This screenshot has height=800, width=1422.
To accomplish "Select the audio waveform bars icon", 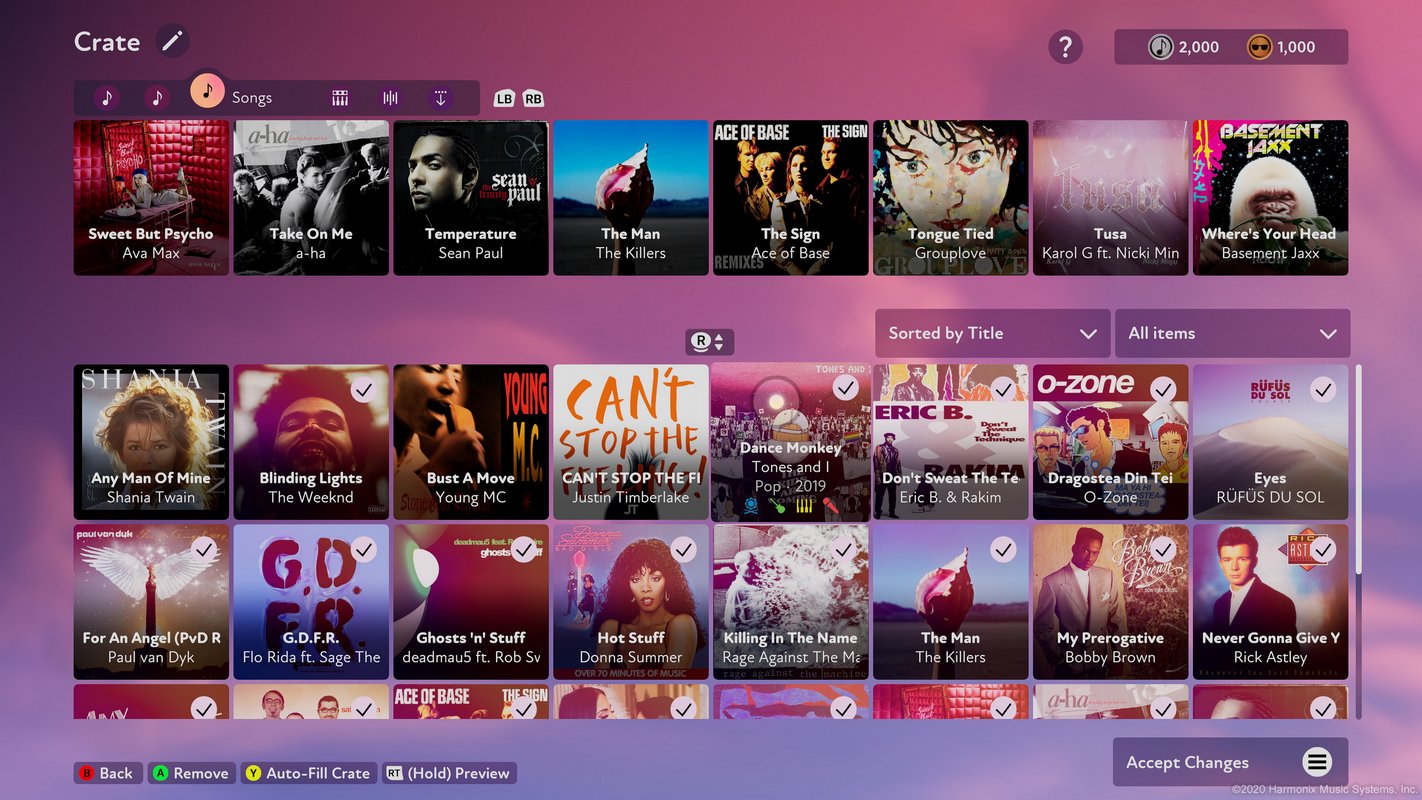I will coord(390,98).
